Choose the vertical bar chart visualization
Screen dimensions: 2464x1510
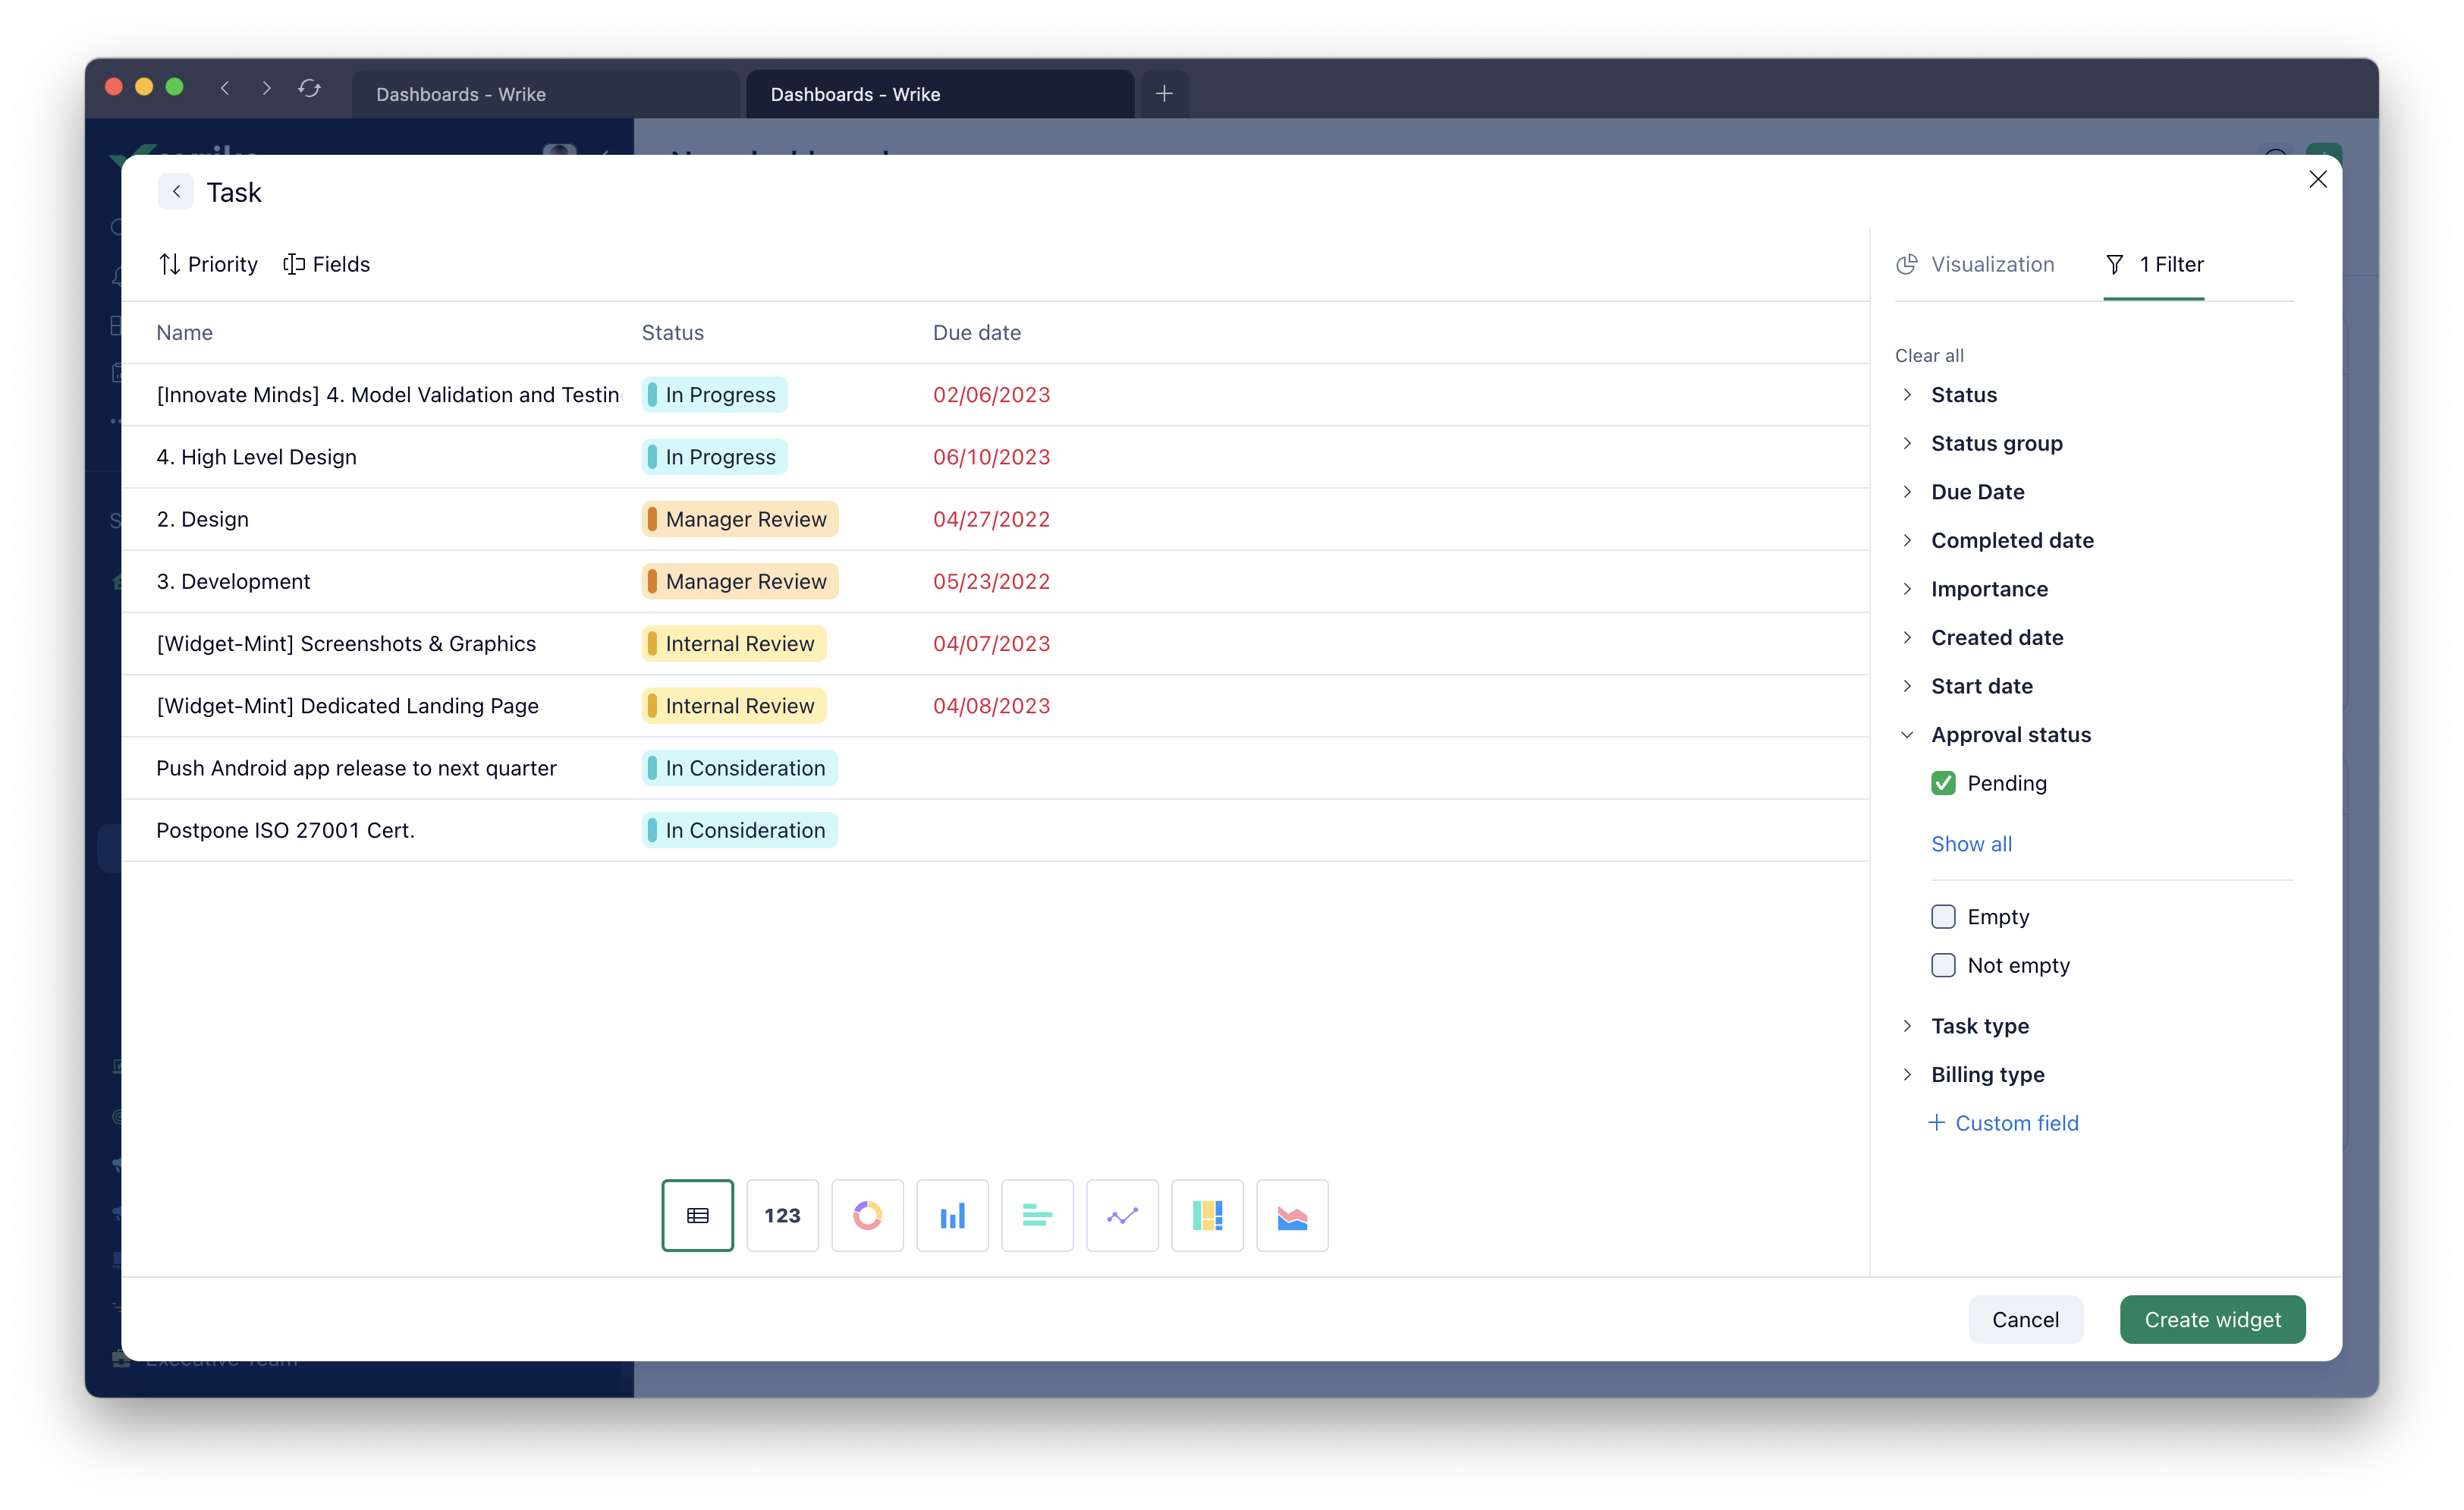tap(952, 1215)
